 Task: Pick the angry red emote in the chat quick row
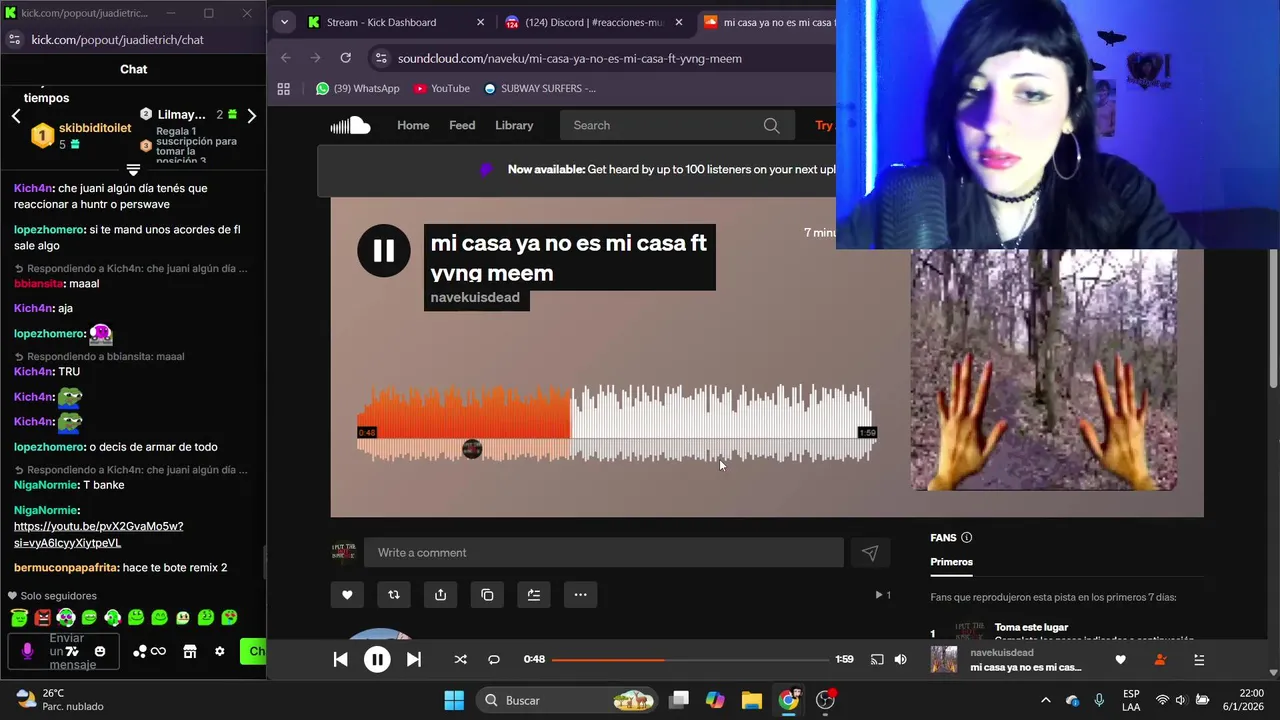pyautogui.click(x=43, y=618)
